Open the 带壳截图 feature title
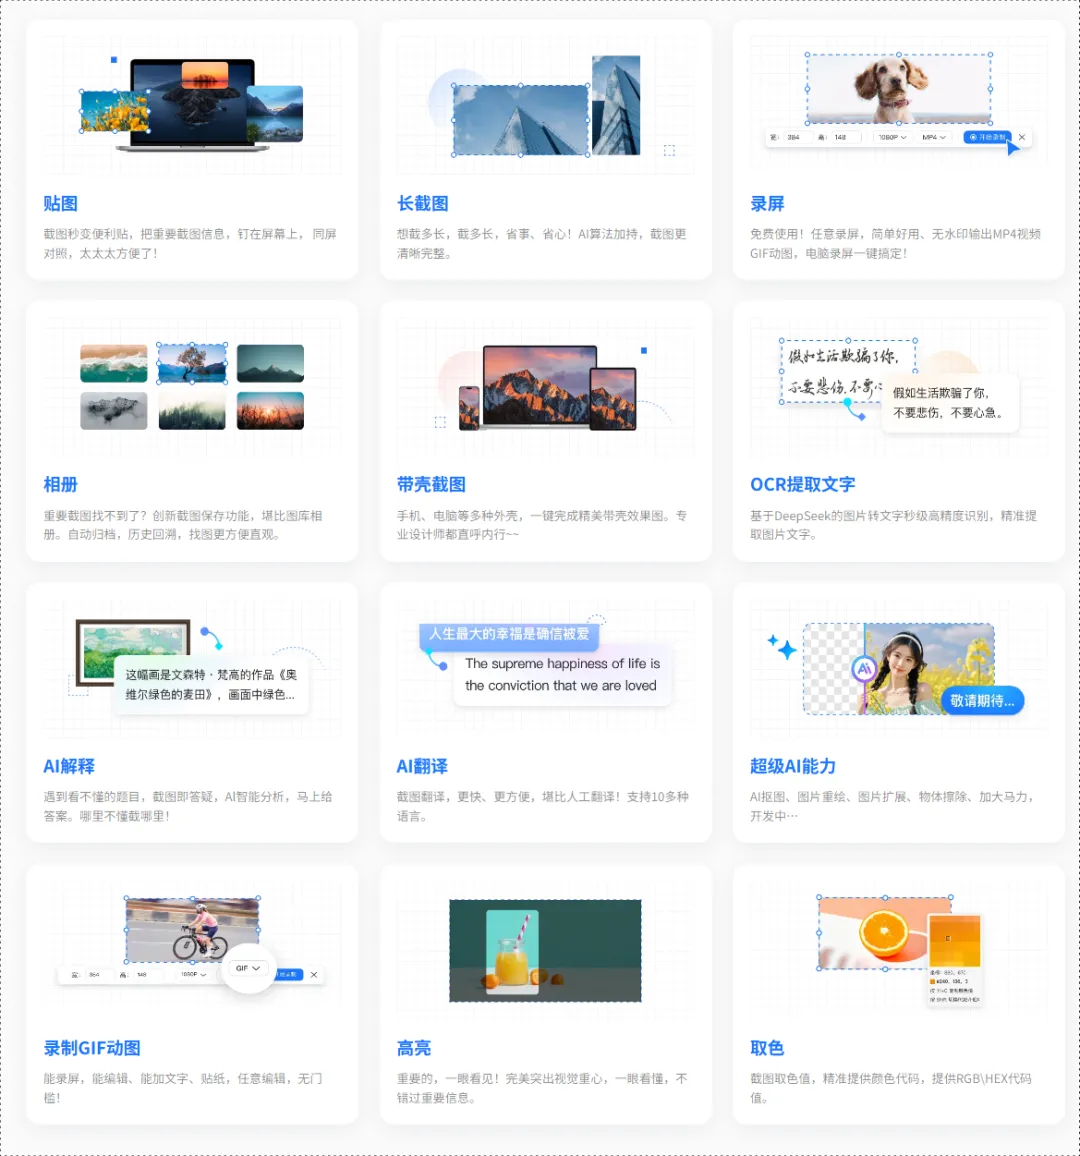Viewport: 1080px width, 1156px height. [431, 484]
